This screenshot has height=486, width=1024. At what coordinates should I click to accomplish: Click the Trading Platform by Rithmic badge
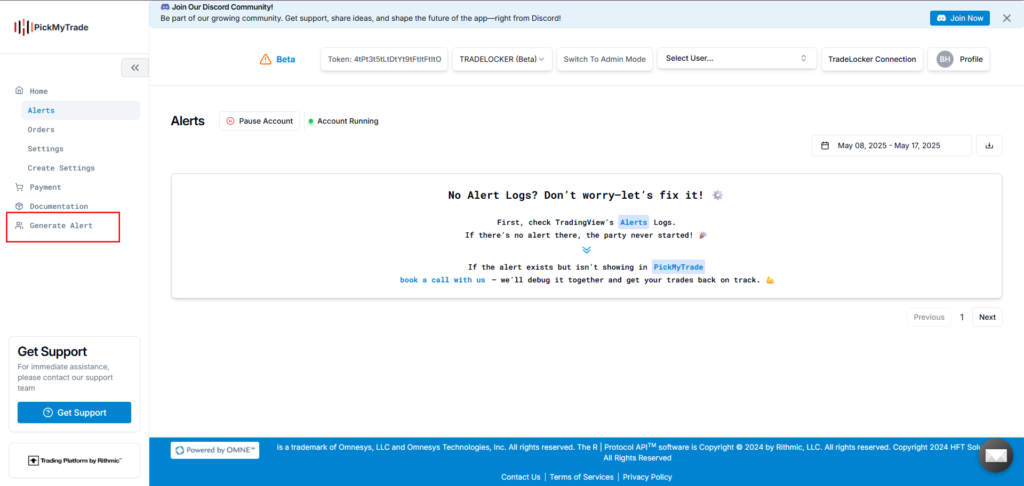tap(74, 461)
